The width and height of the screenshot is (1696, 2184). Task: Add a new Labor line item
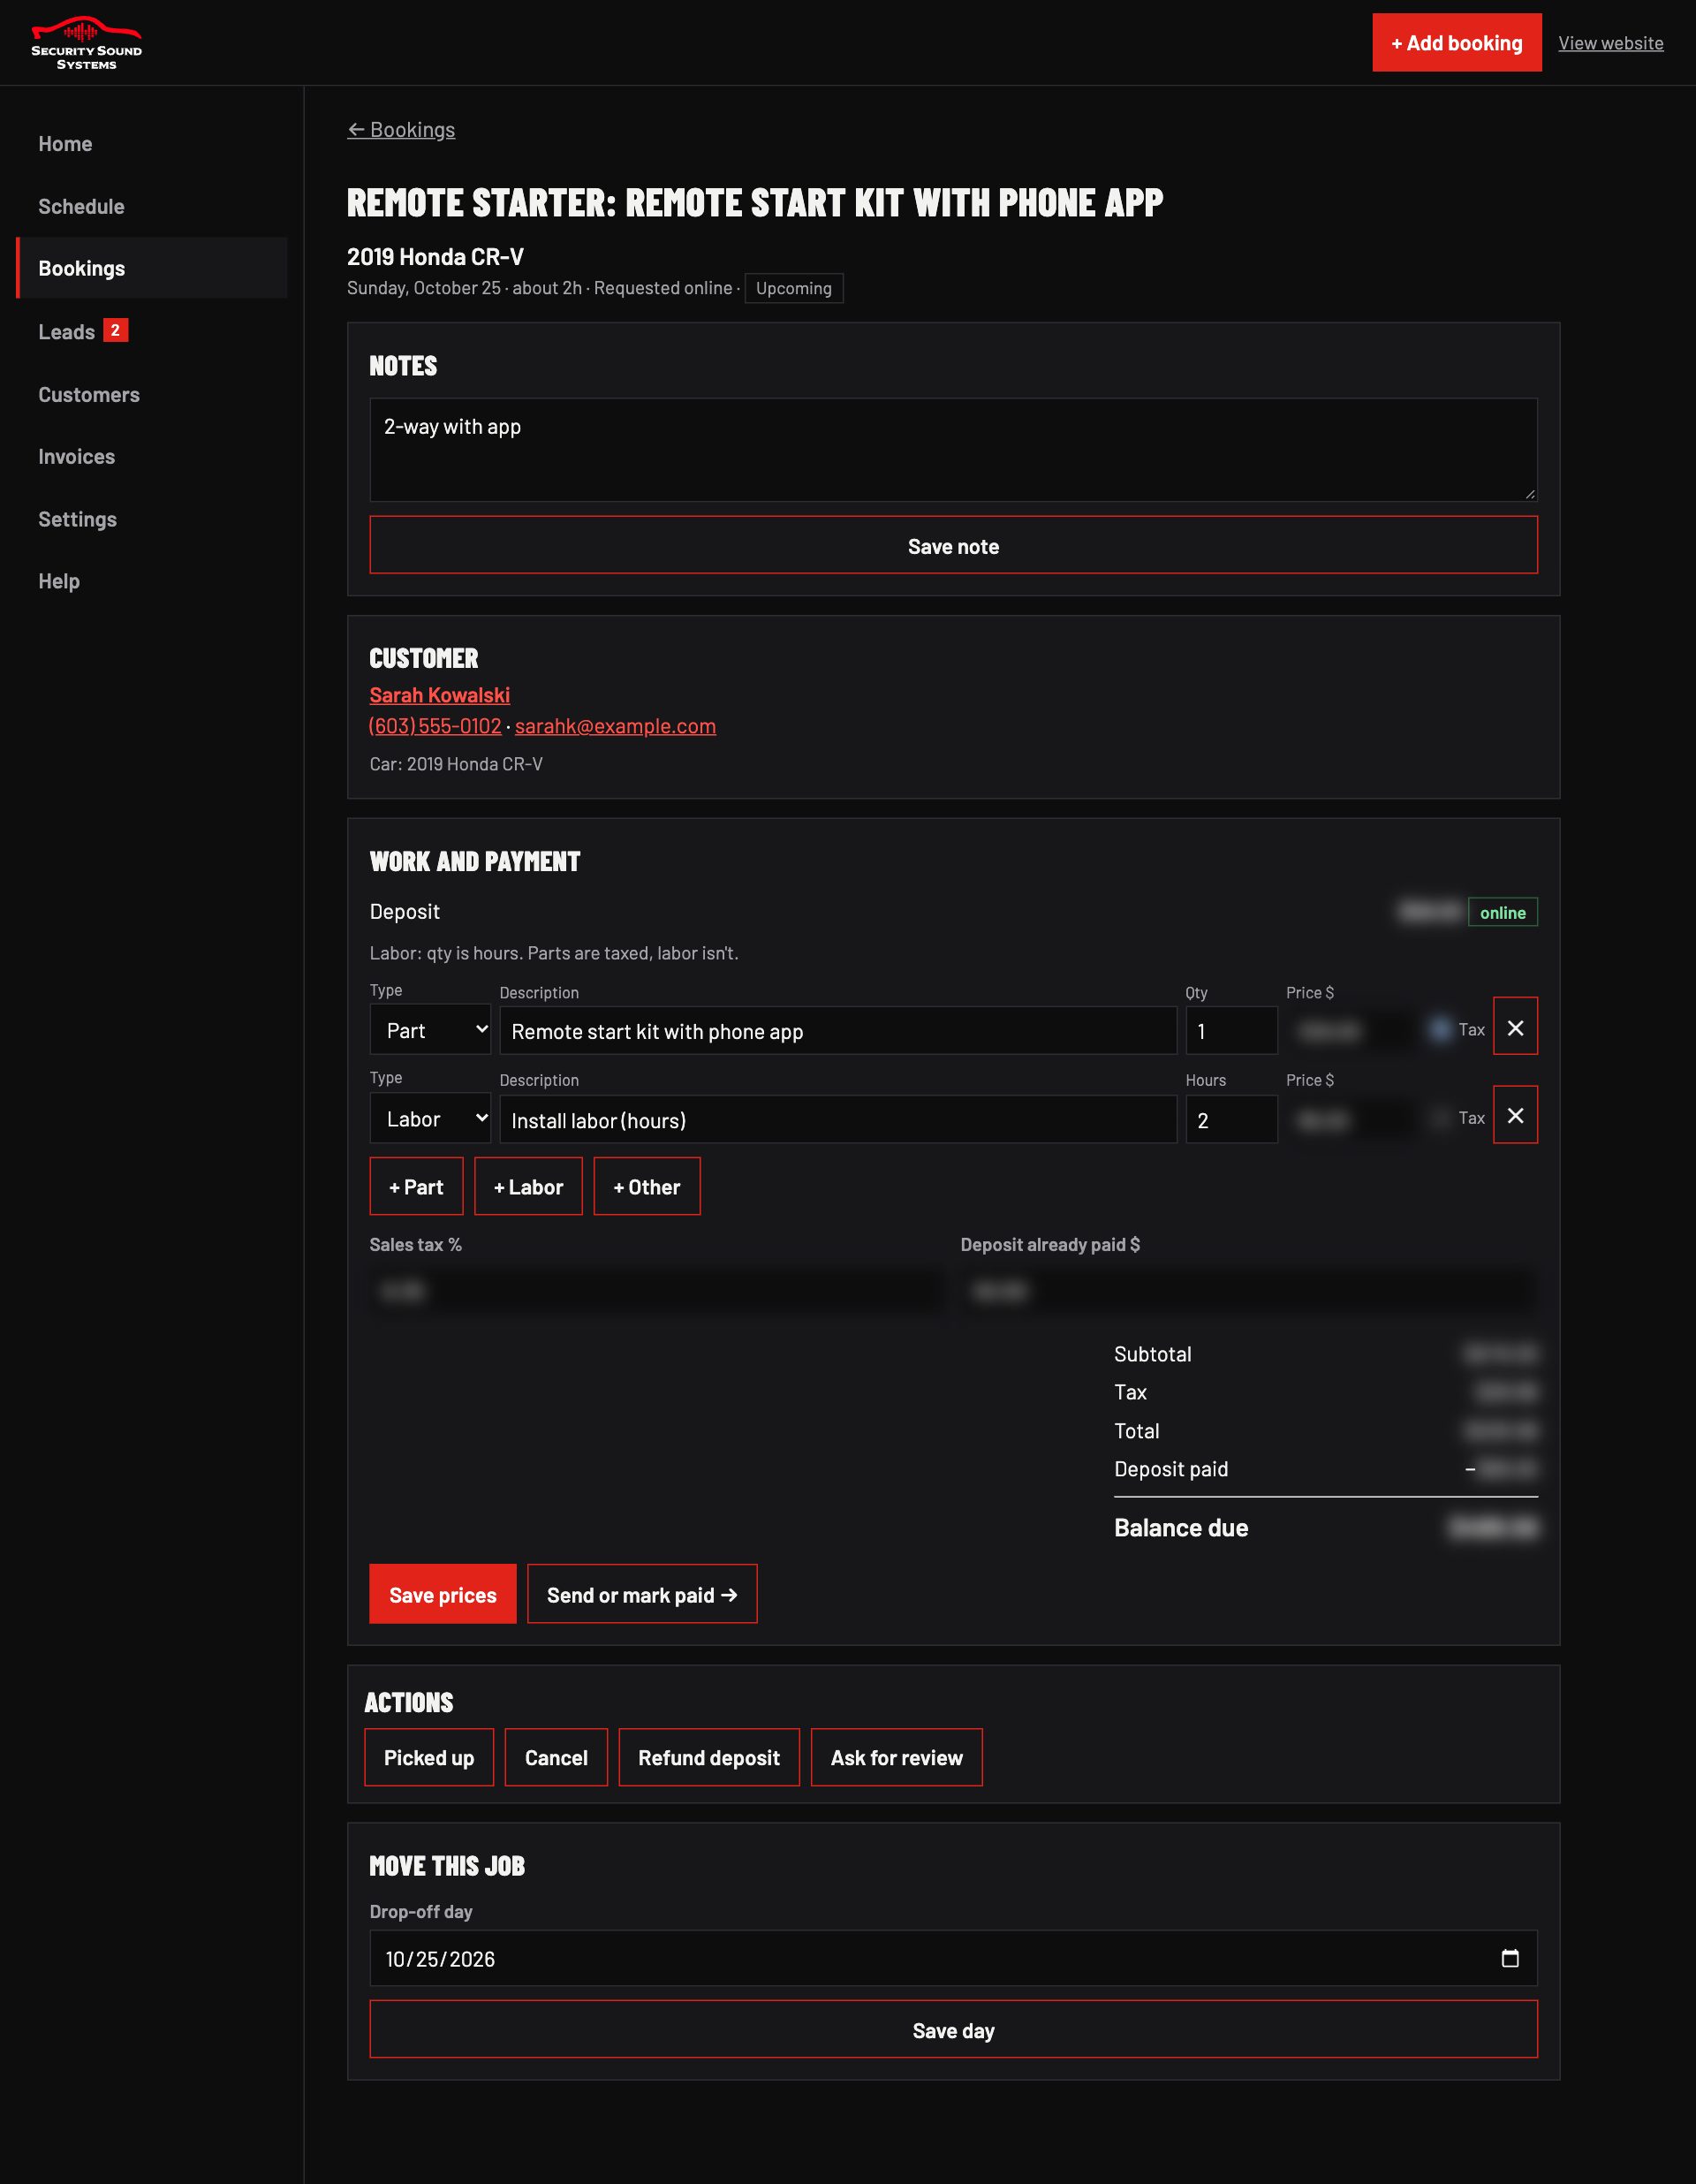[528, 1187]
